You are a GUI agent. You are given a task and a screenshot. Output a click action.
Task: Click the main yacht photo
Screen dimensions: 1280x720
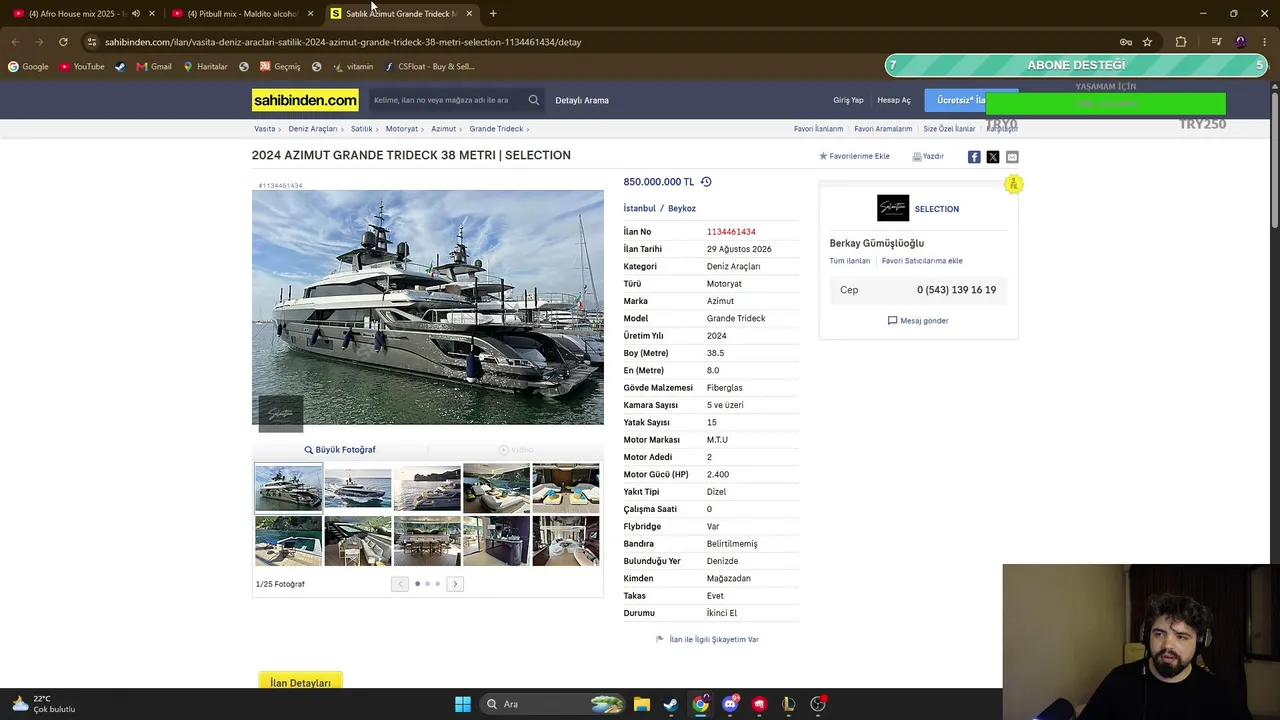[428, 307]
